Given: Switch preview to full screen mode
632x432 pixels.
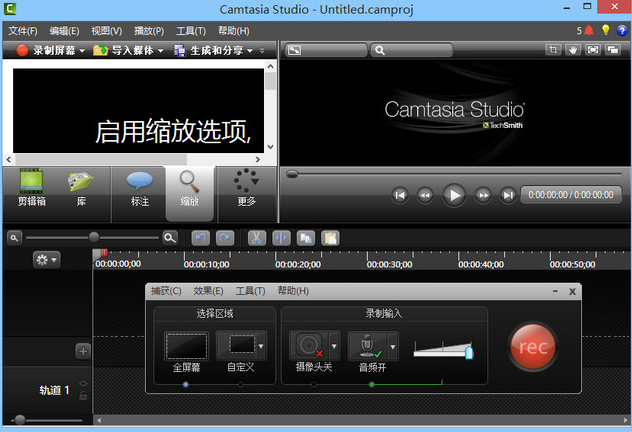Looking at the screenshot, I should (592, 50).
